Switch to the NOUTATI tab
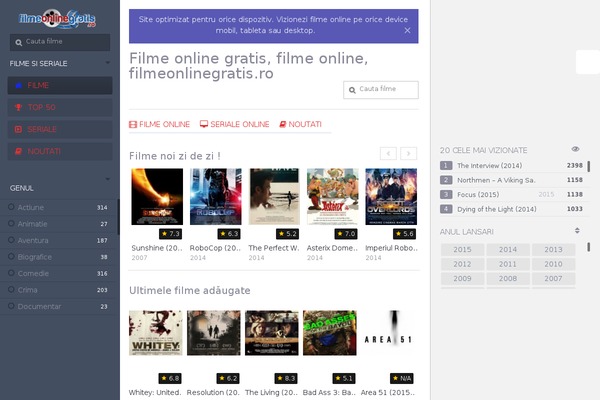Screen dimensions: 600x400 (x=300, y=124)
